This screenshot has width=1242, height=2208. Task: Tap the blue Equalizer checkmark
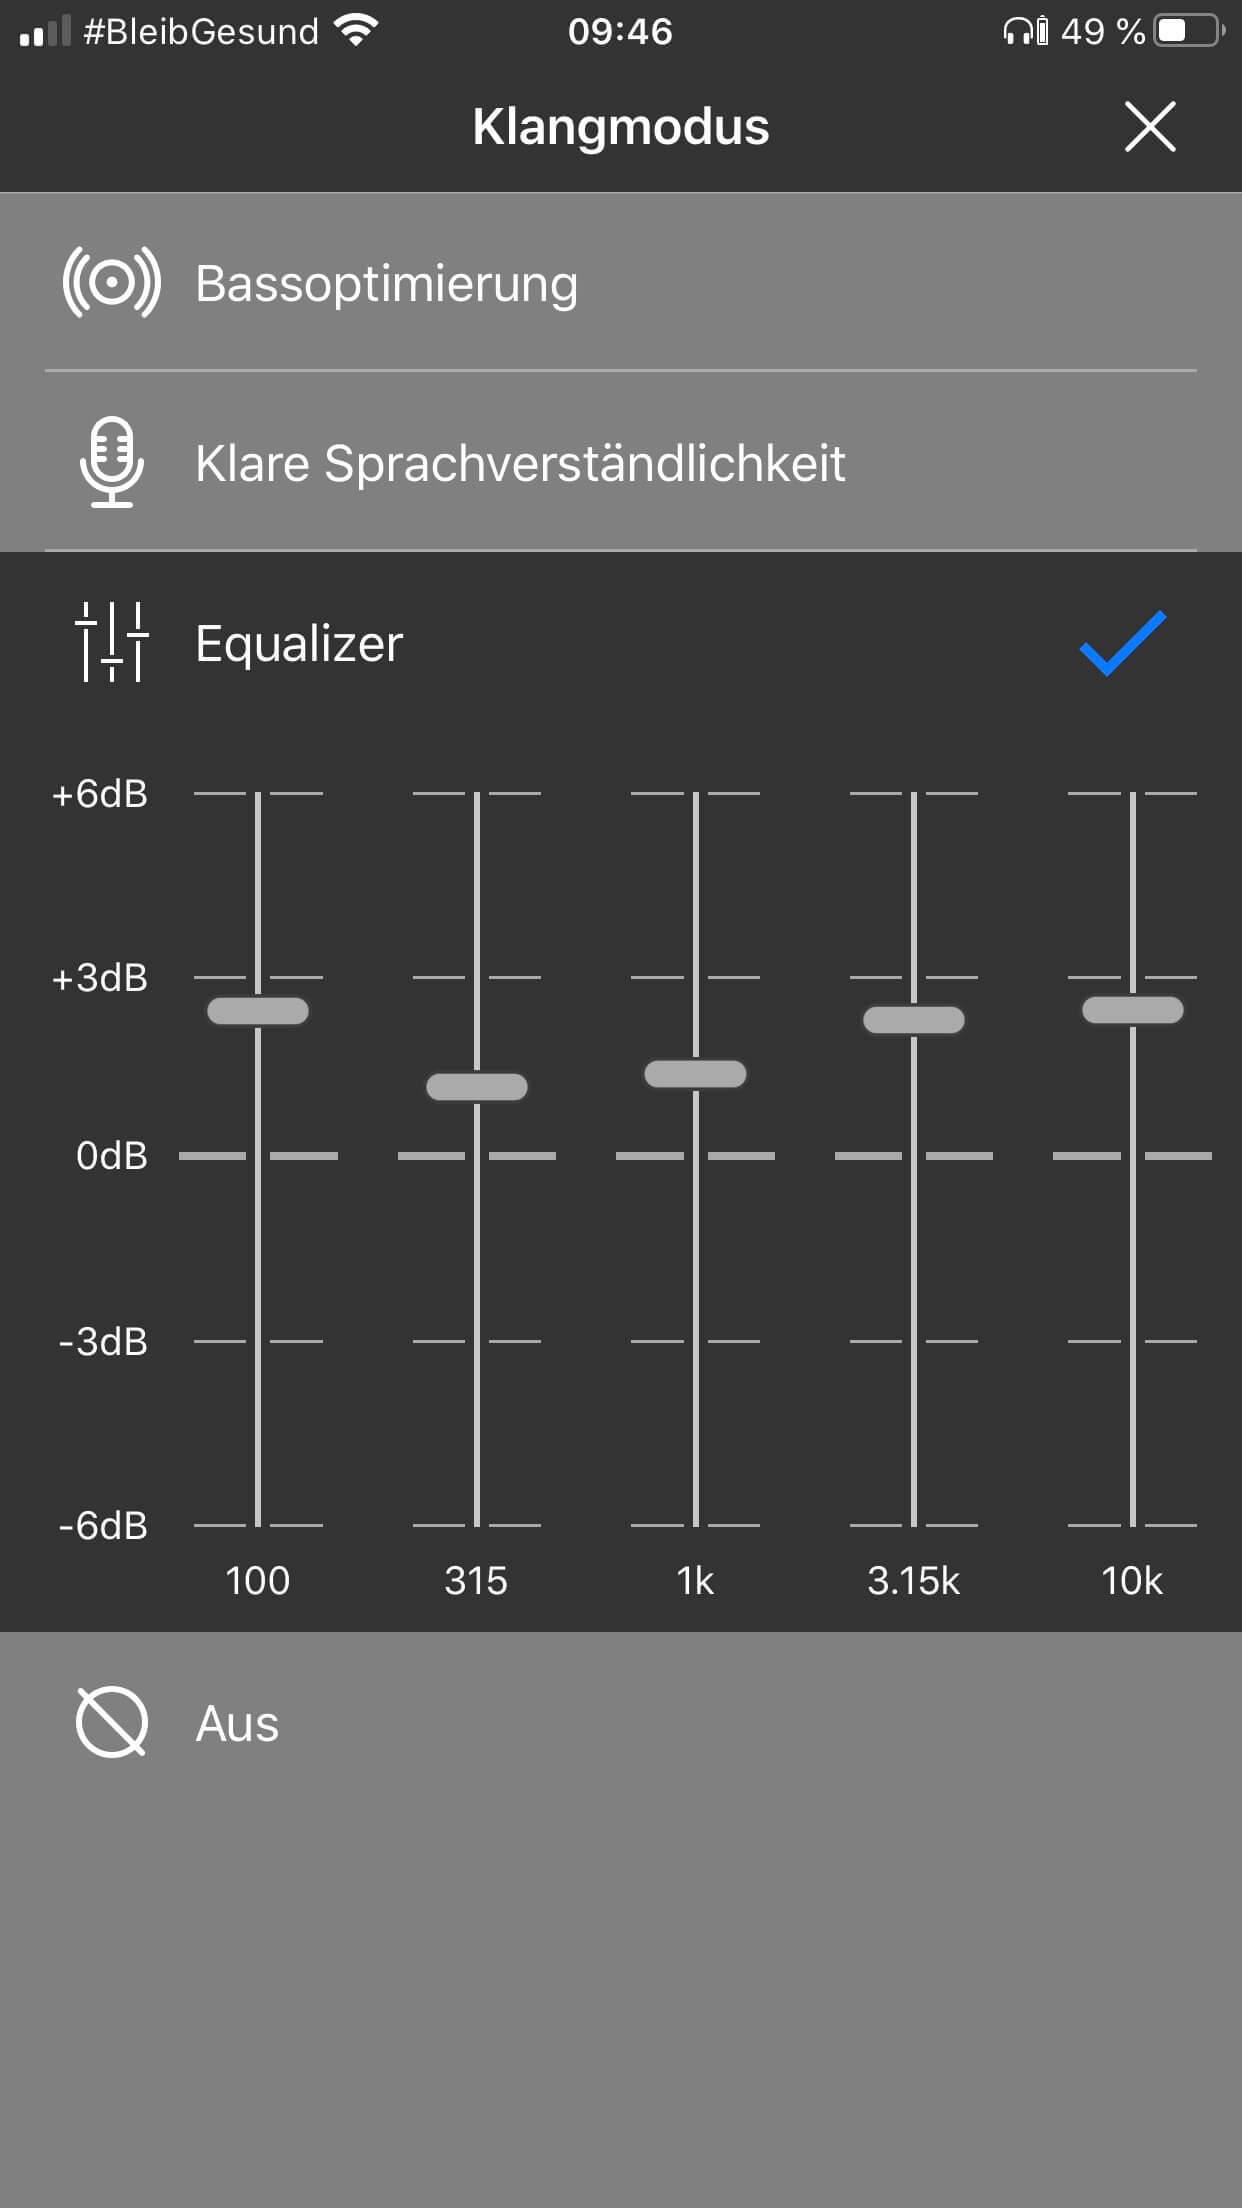tap(1122, 643)
